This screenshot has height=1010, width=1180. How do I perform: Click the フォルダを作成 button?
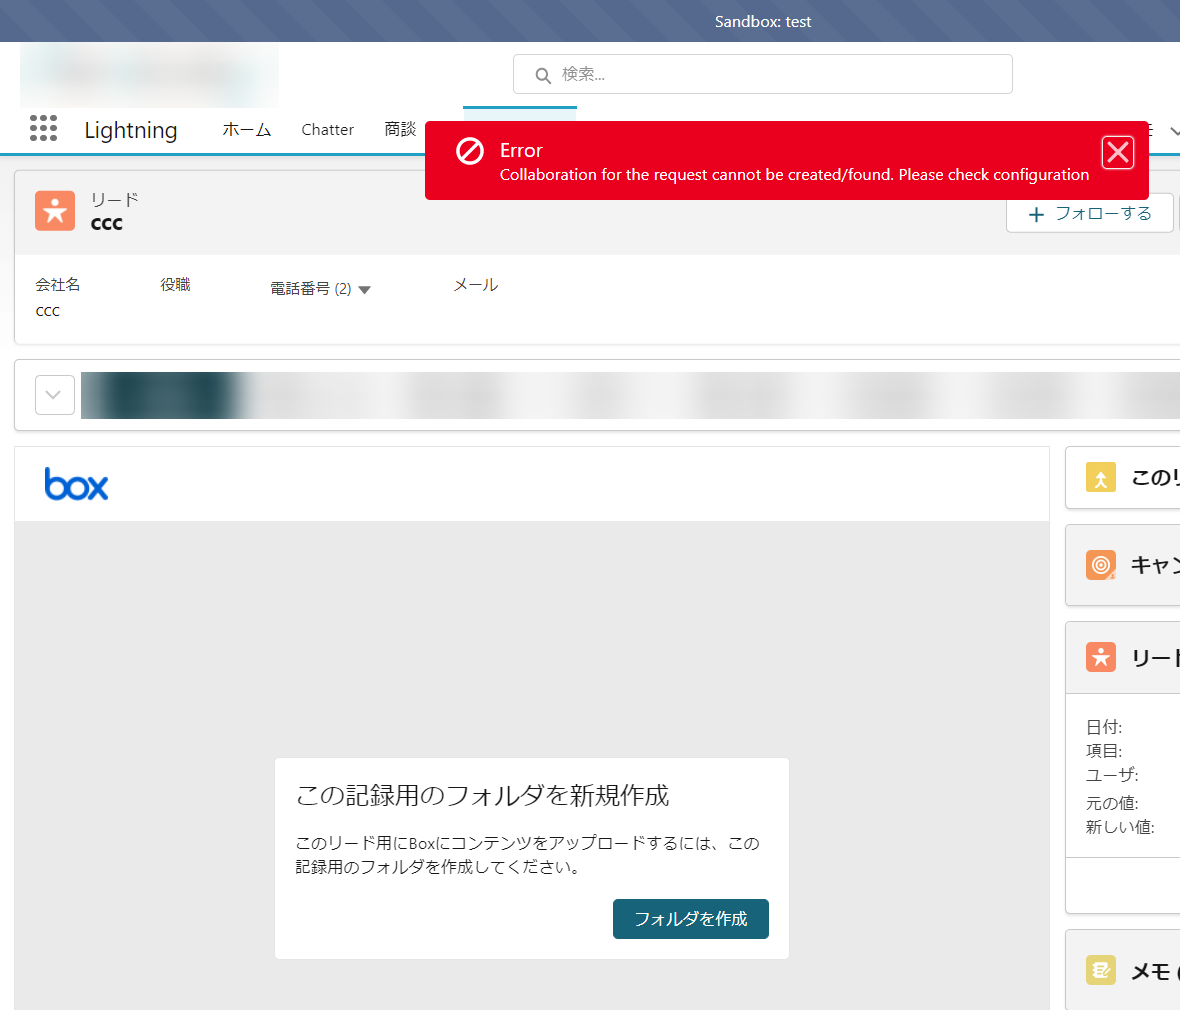tap(690, 919)
